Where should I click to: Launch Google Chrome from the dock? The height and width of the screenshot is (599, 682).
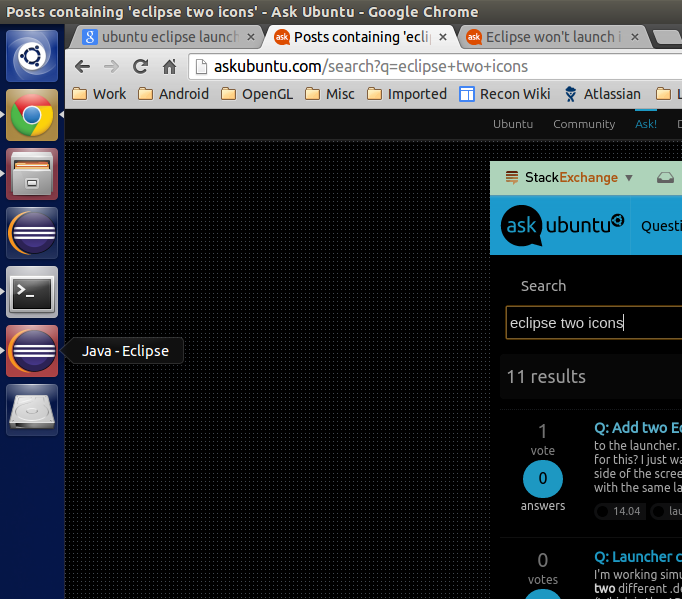pos(32,115)
